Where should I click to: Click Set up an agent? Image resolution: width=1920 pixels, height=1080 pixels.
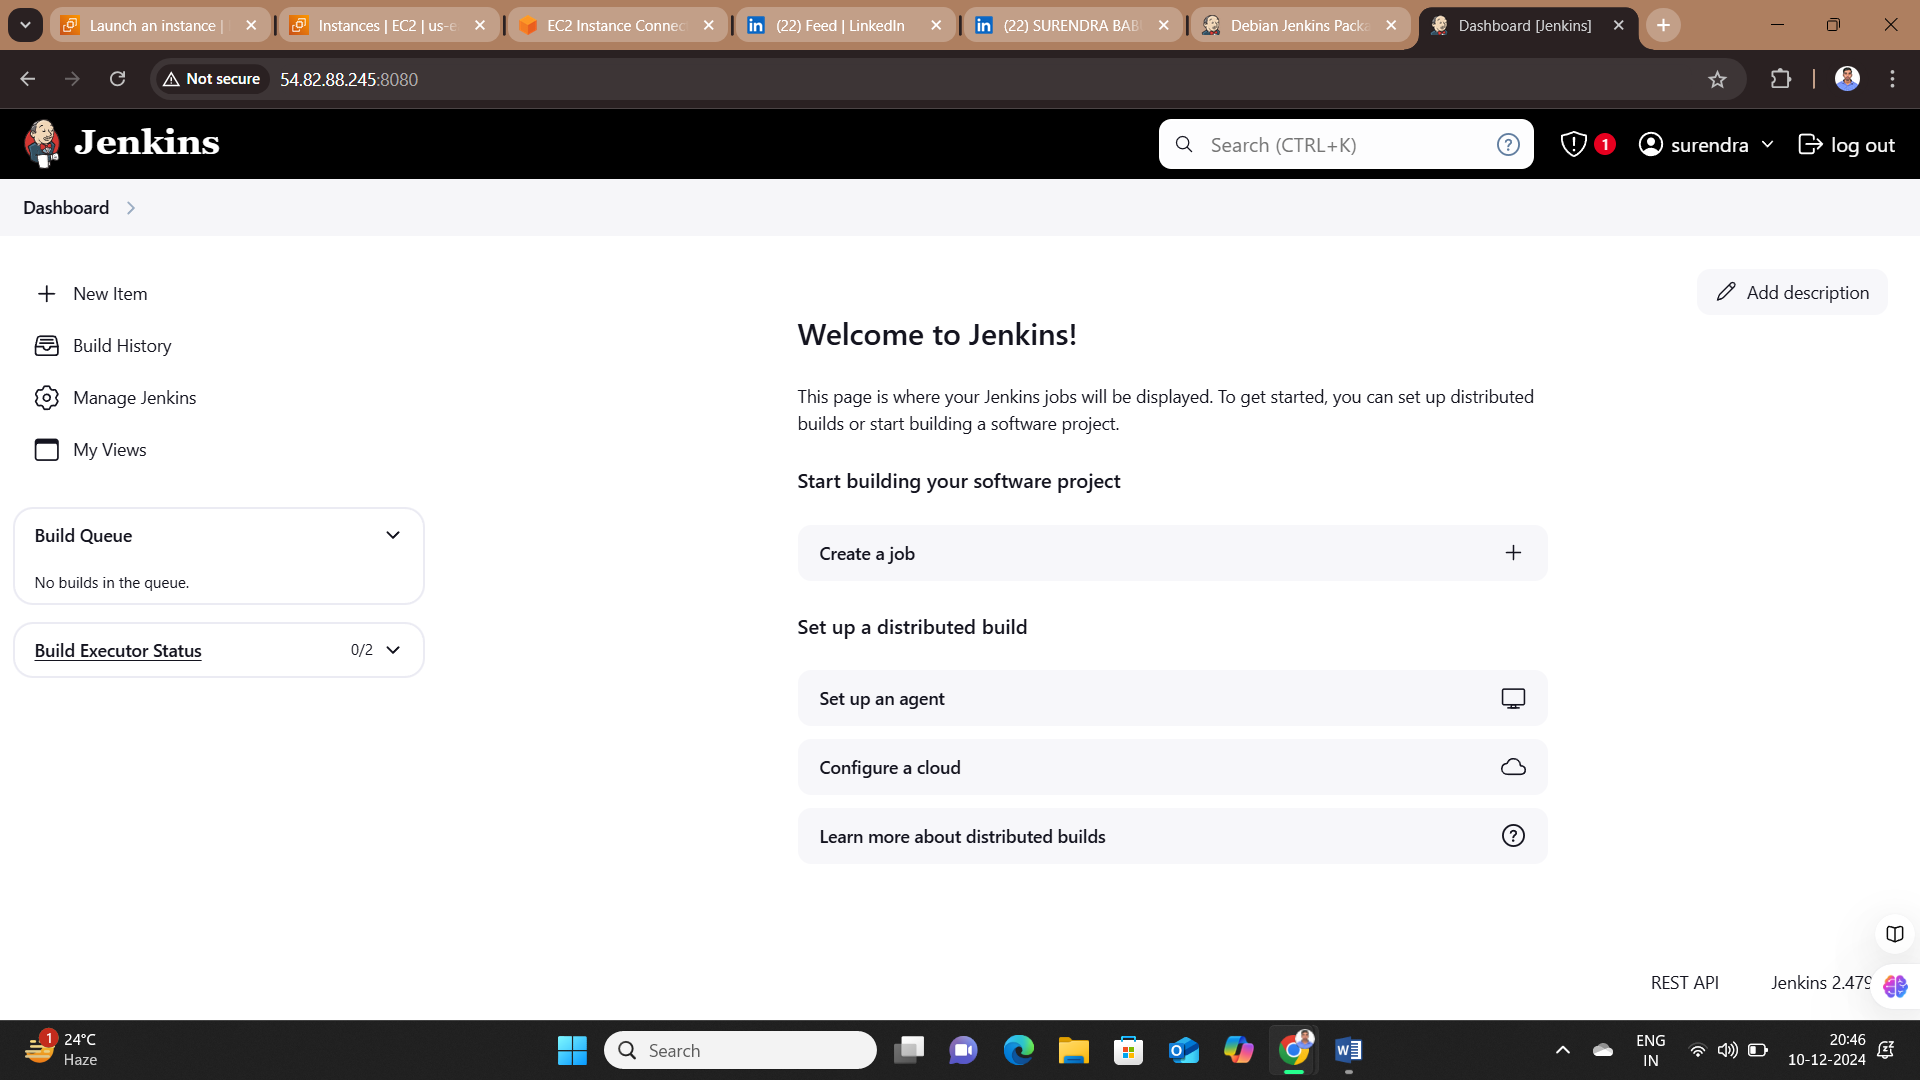click(1172, 699)
